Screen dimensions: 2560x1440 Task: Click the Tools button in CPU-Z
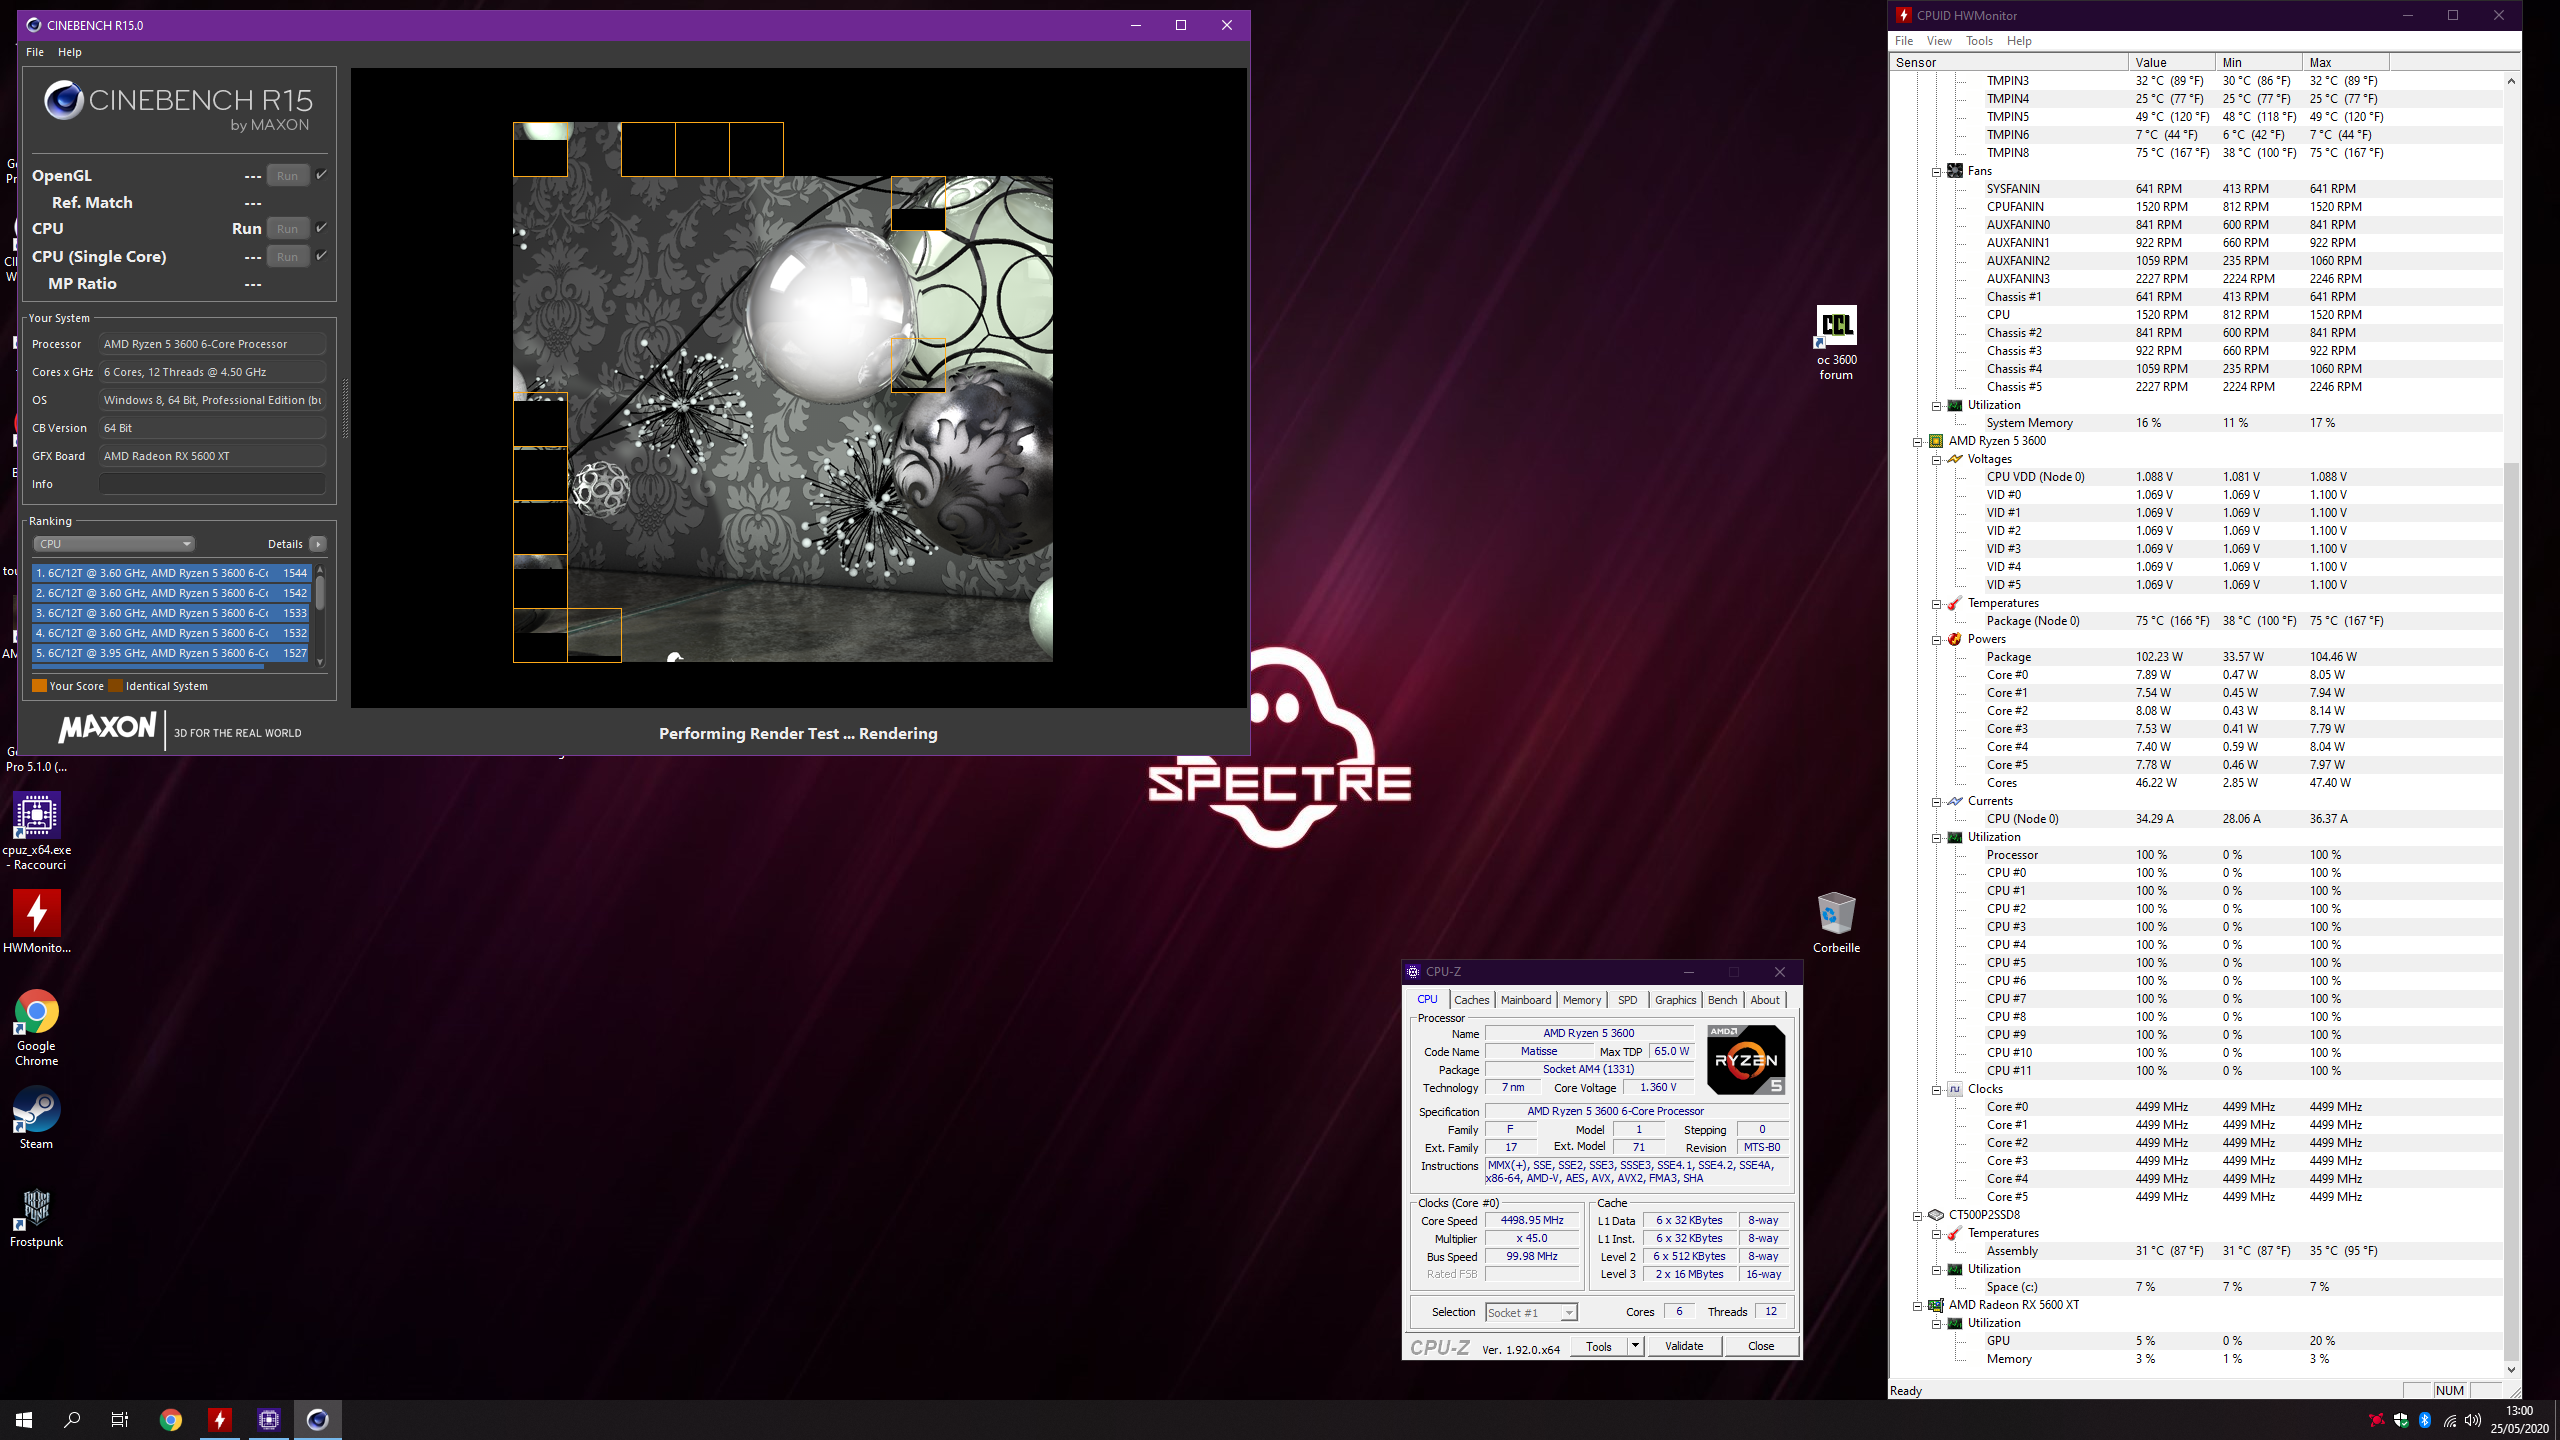[1599, 1346]
